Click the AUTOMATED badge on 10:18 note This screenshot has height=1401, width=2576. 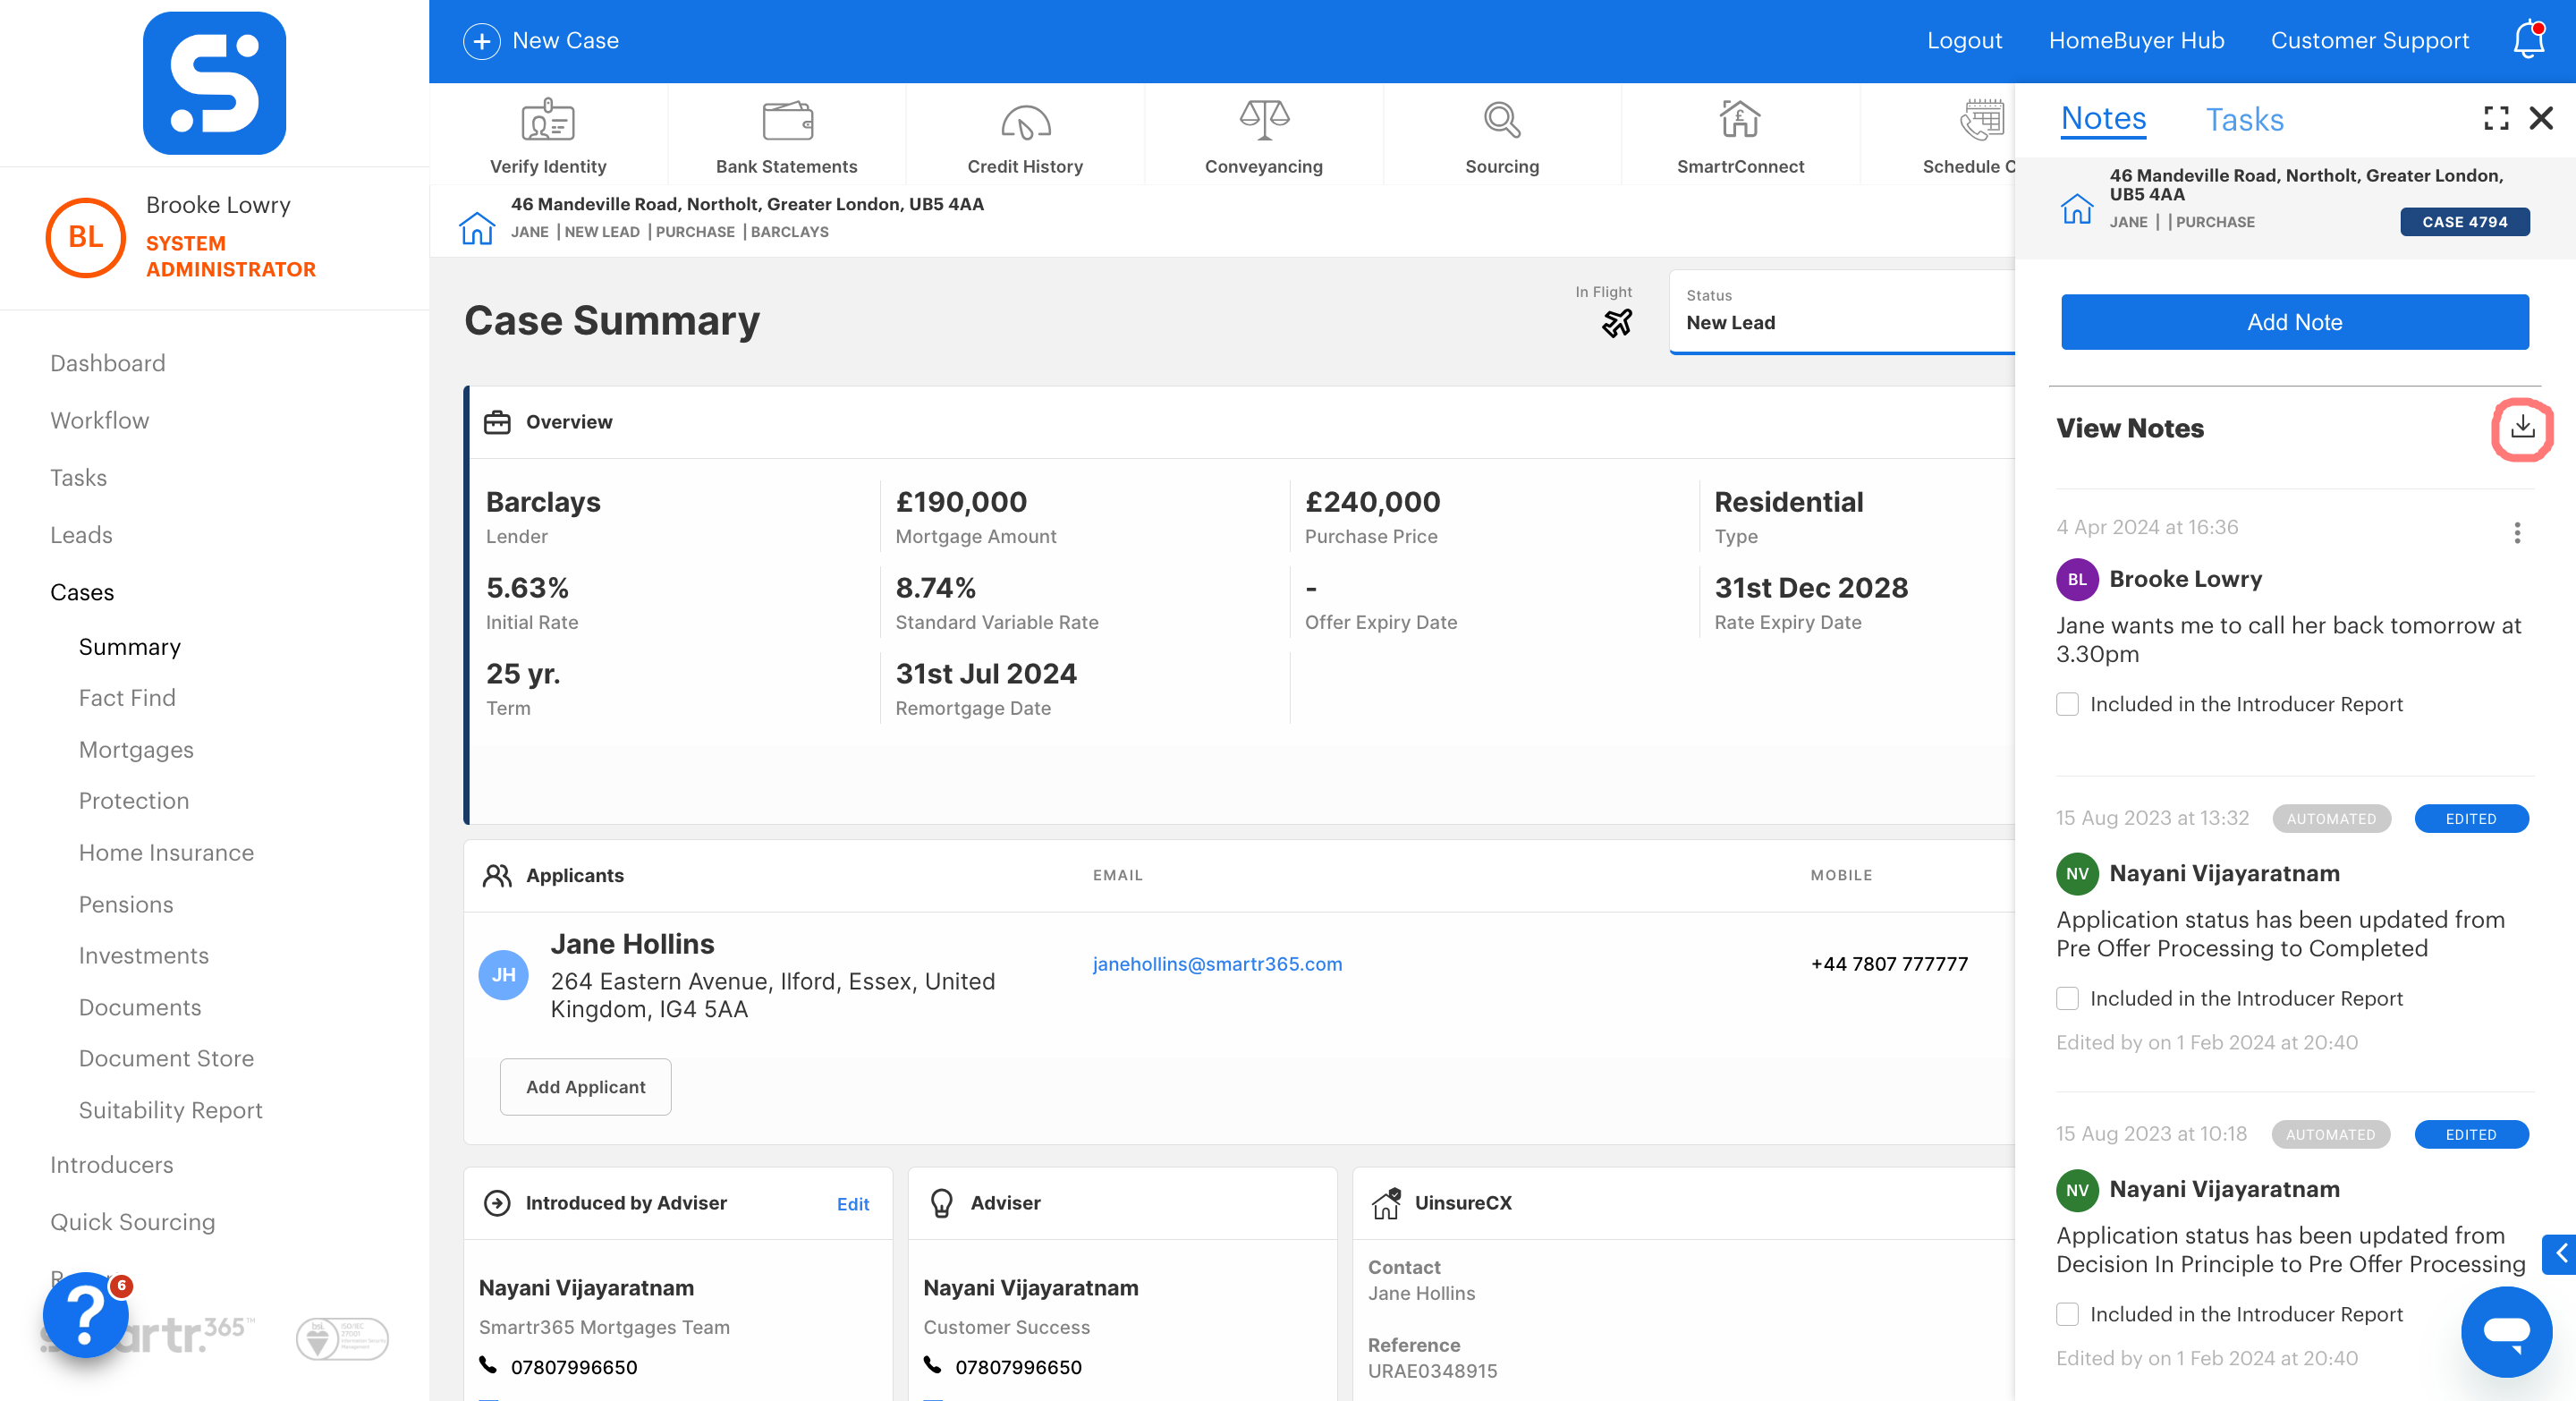pyautogui.click(x=2330, y=1134)
